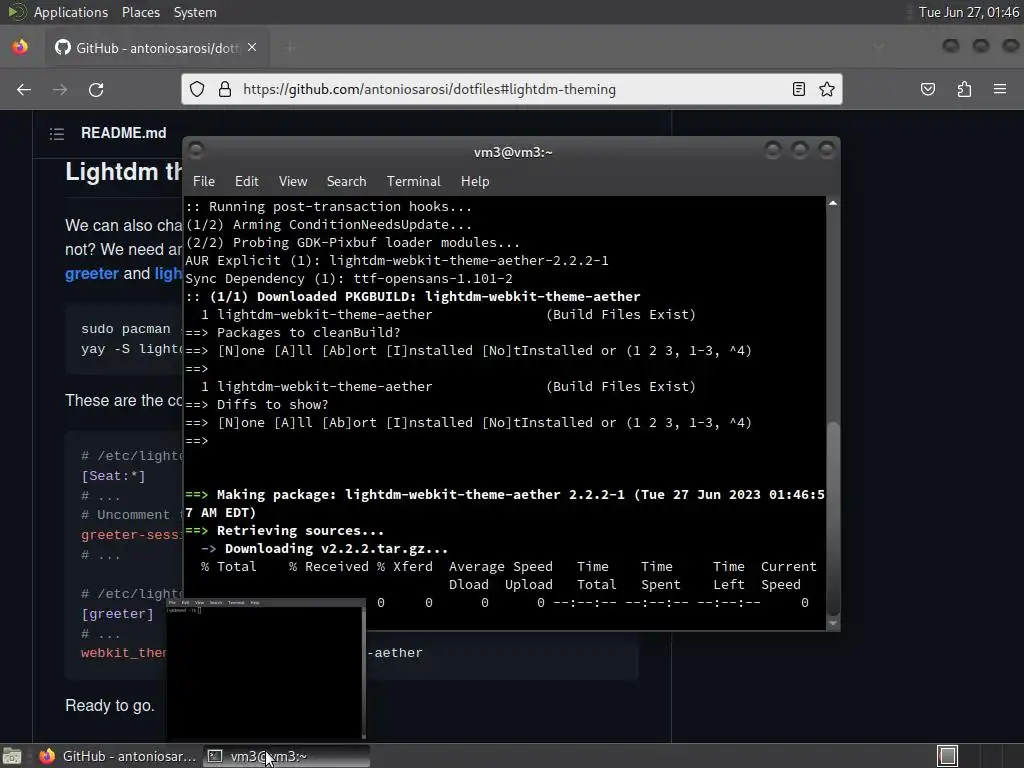This screenshot has width=1024, height=768.
Task: Open a new tab with the plus button
Action: 290,48
